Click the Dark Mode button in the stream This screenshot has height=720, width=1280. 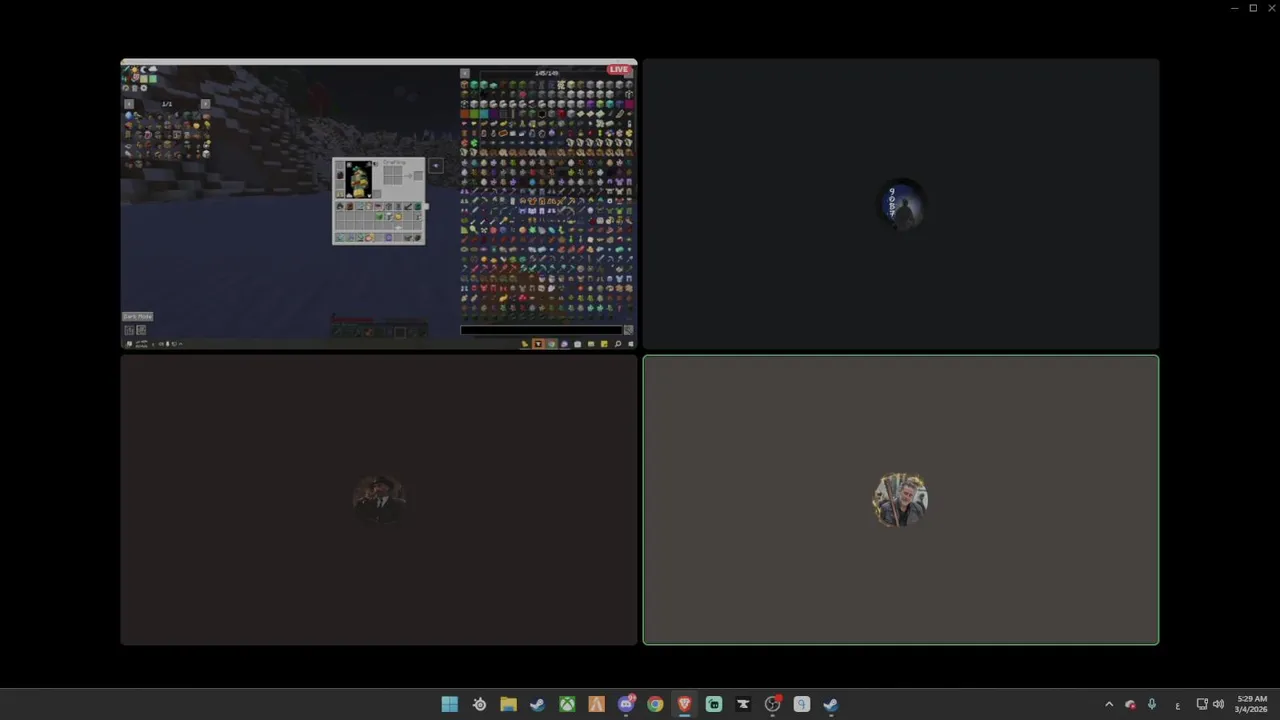point(137,316)
